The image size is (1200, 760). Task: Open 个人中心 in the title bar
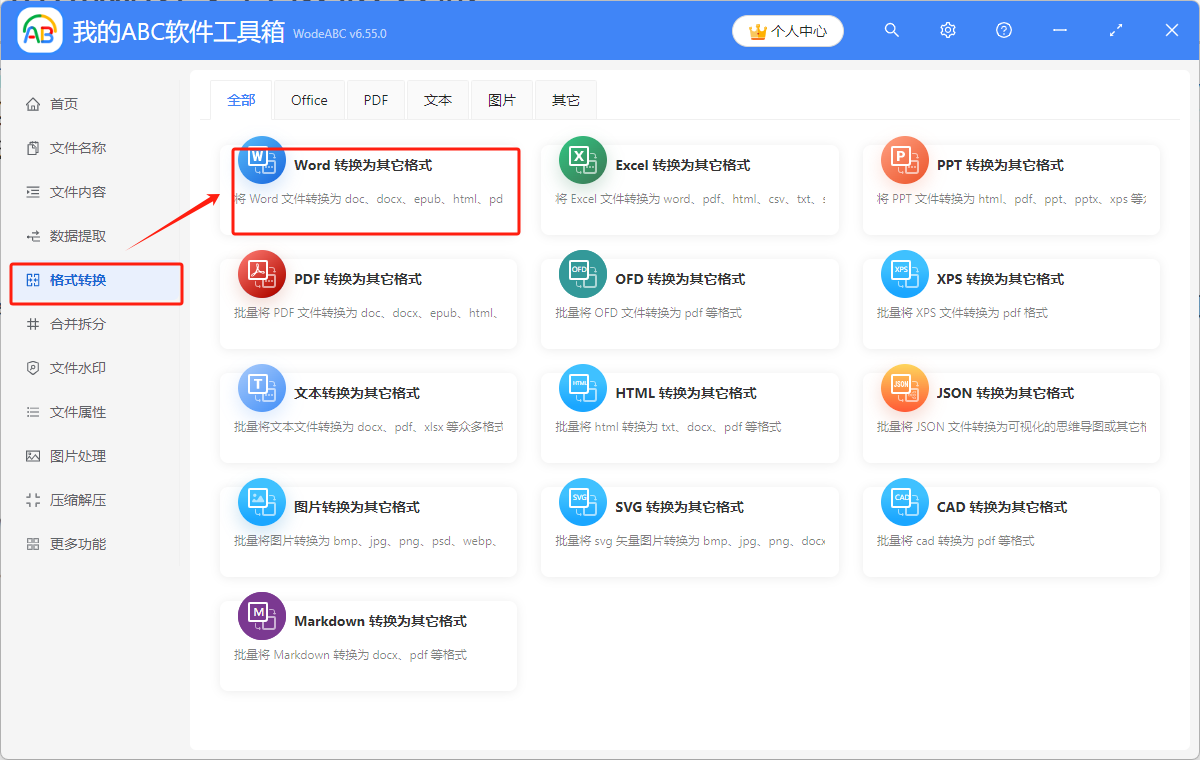pyautogui.click(x=787, y=30)
